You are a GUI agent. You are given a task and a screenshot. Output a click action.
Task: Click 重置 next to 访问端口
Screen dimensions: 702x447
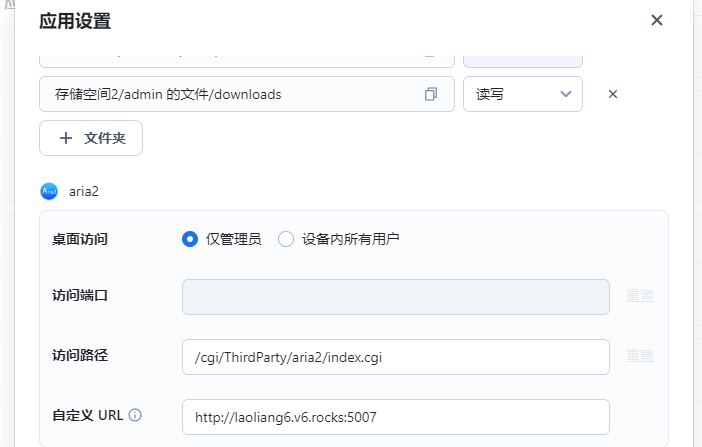click(x=639, y=296)
